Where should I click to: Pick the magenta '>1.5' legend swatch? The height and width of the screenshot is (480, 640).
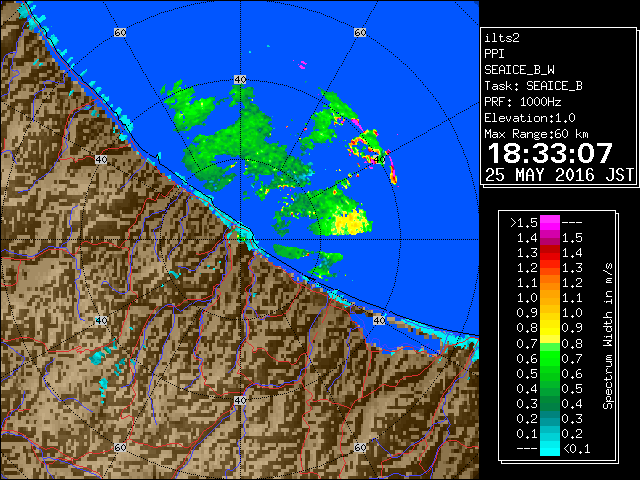point(550,222)
